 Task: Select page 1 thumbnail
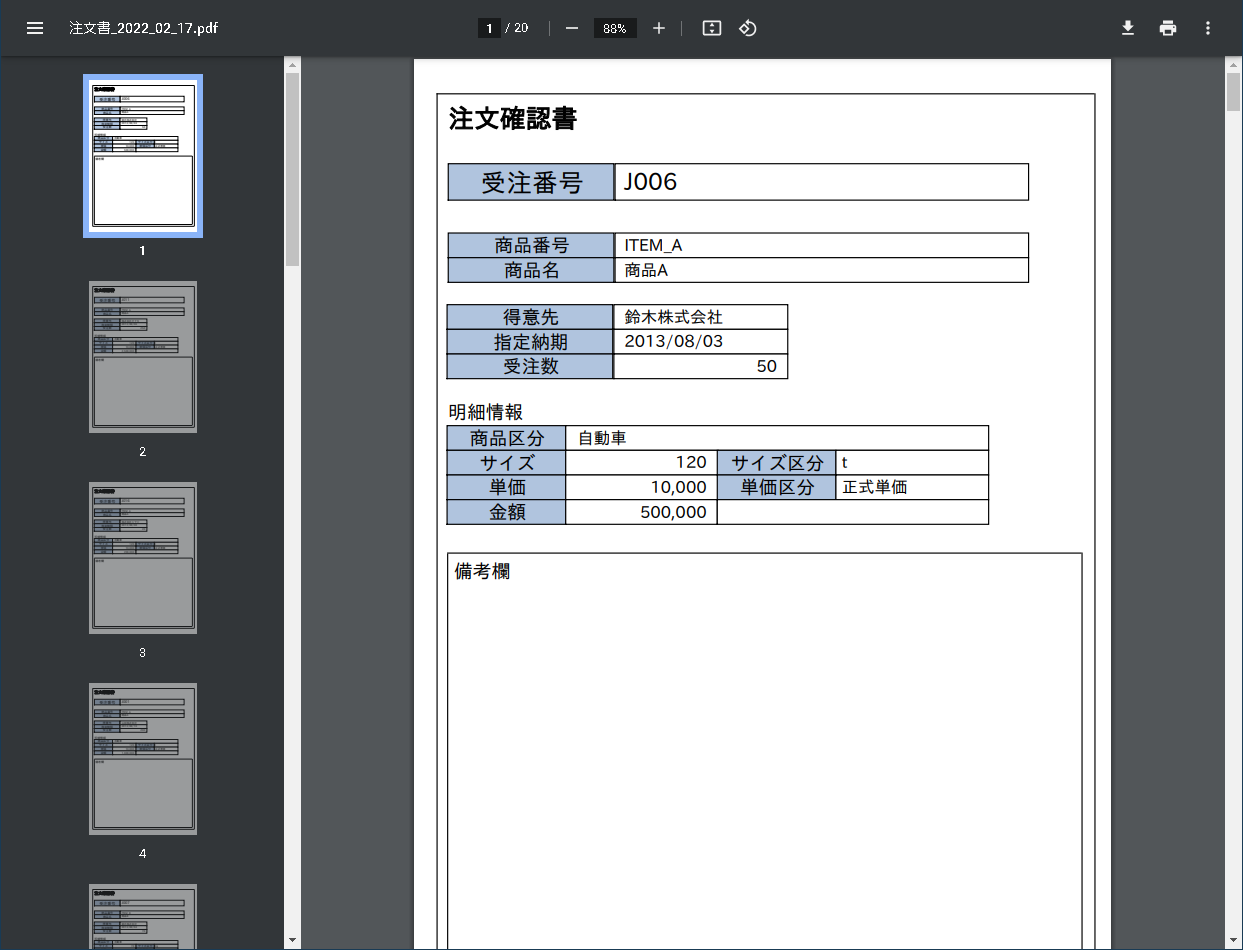(x=143, y=156)
